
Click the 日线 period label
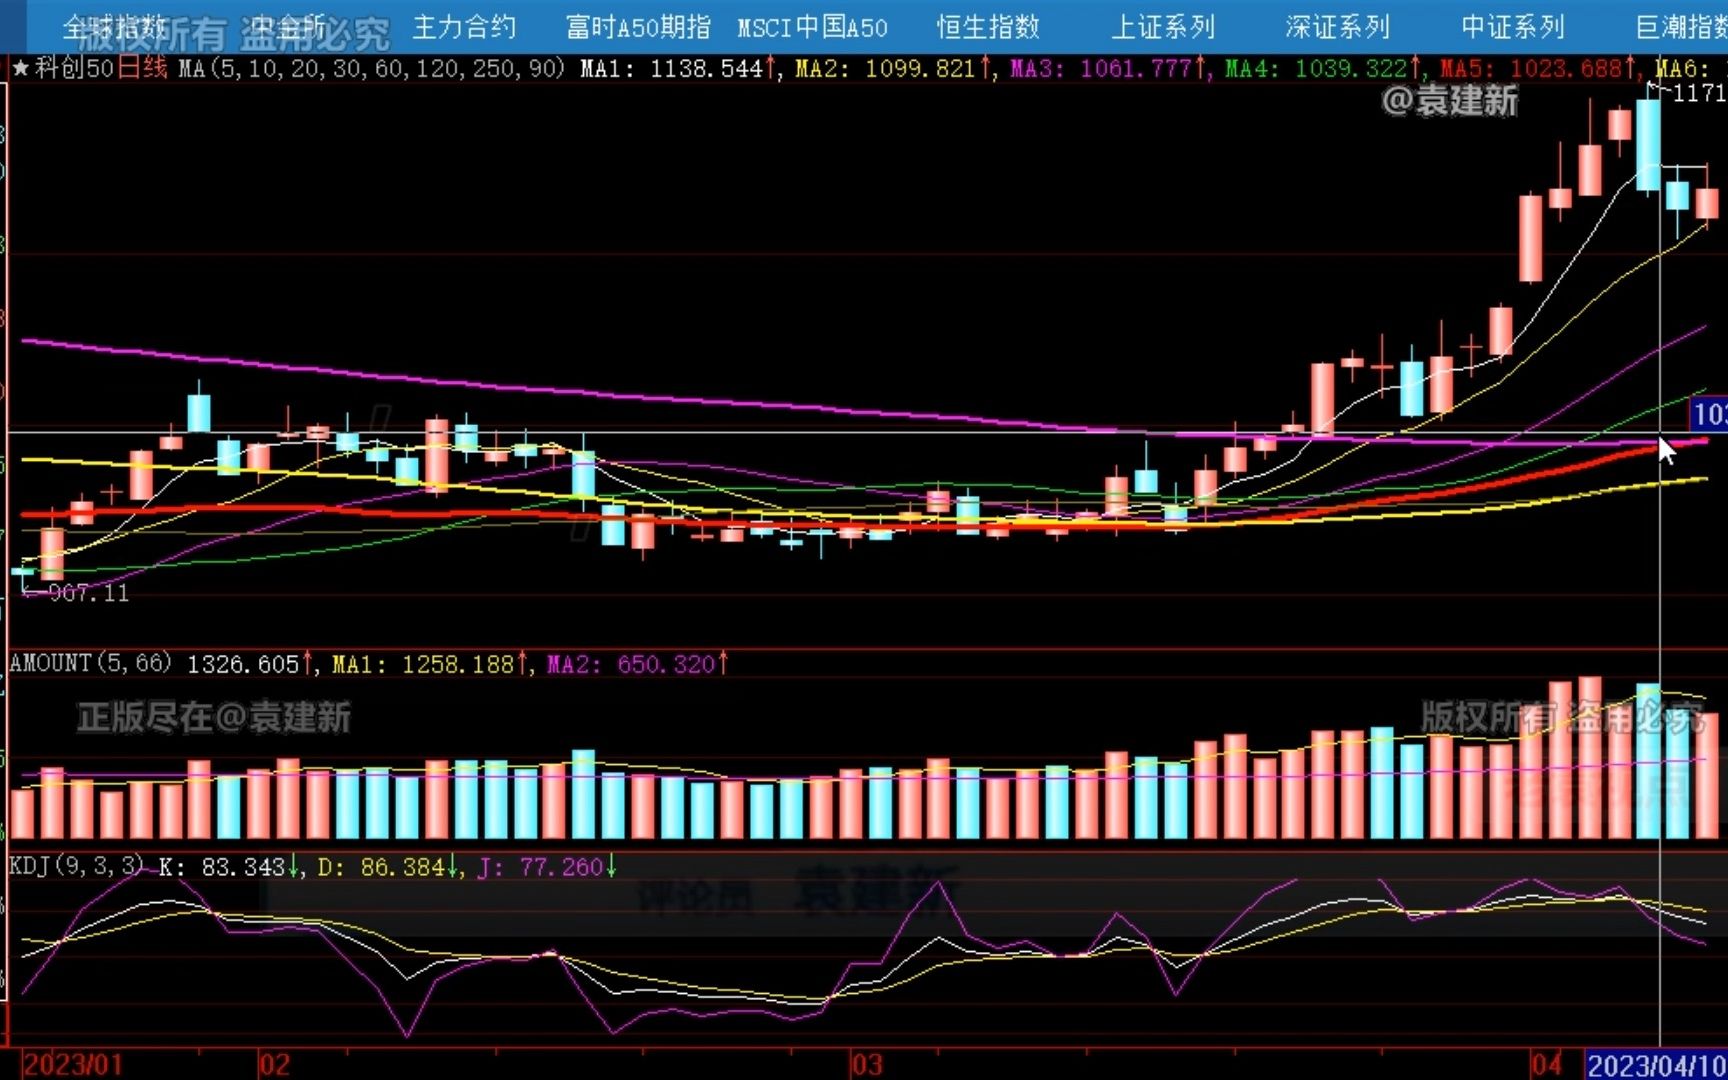point(142,69)
